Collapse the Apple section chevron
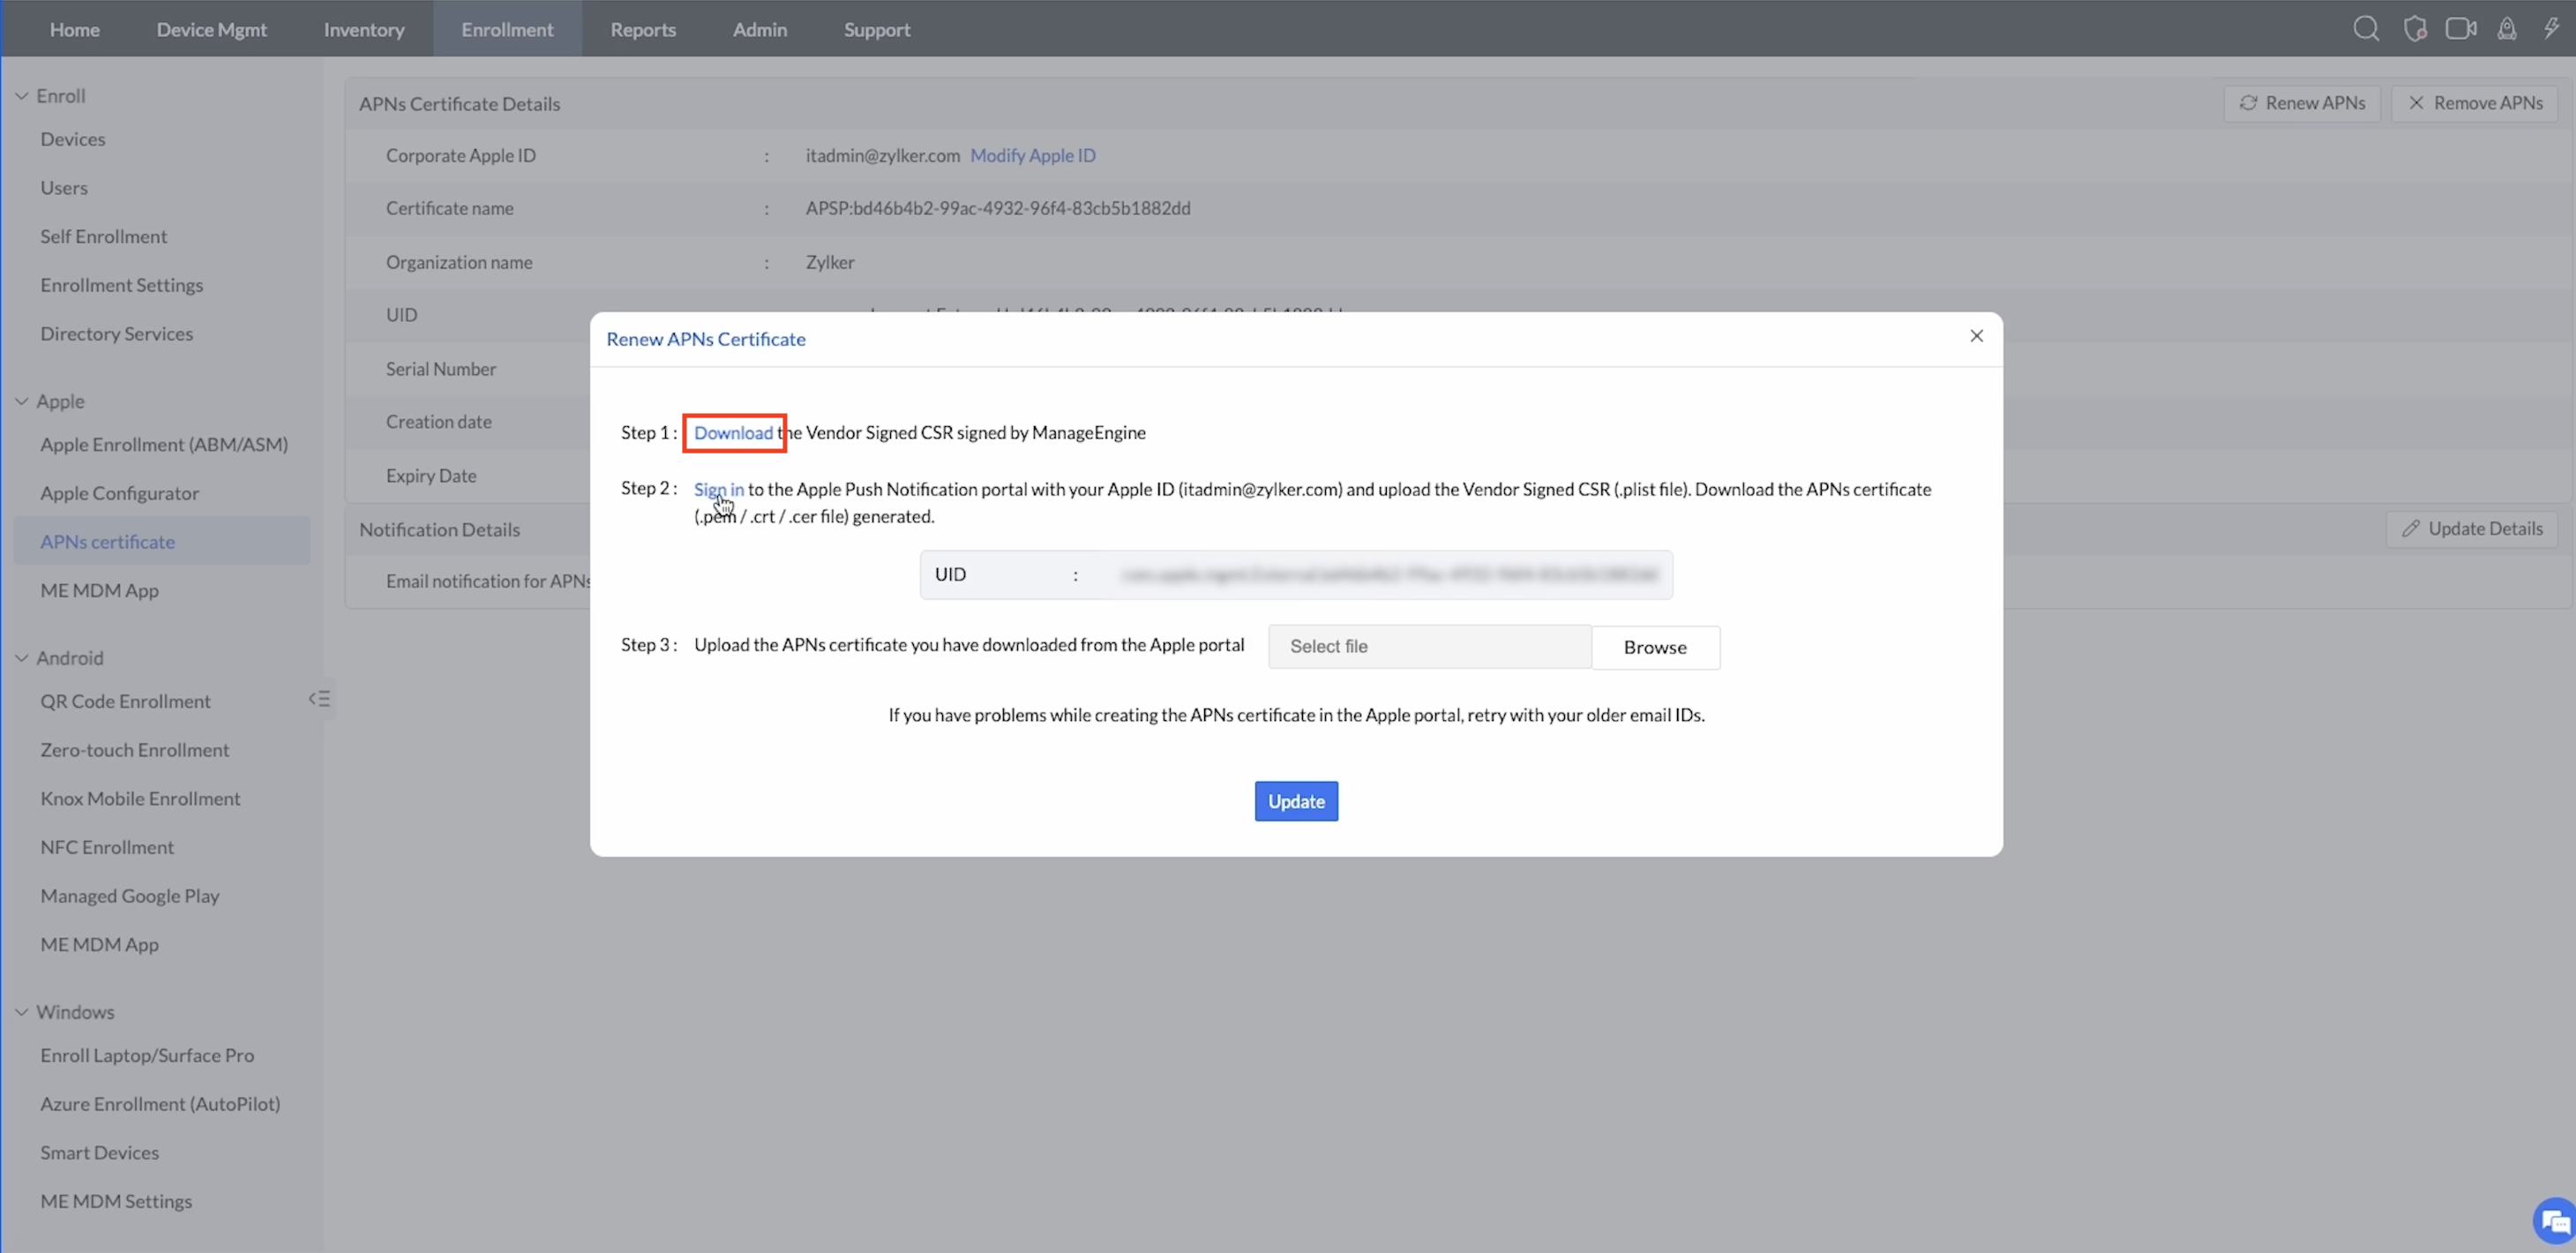The width and height of the screenshot is (2576, 1253). point(21,401)
